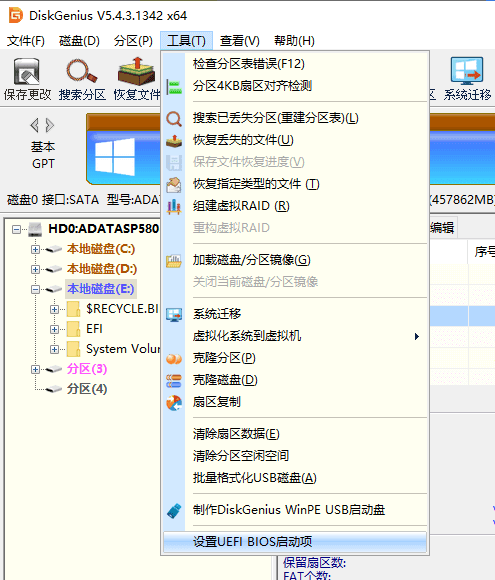The height and width of the screenshot is (580, 495).
Task: Expand the 本地磁盘(C:) tree node
Action: coord(35,249)
